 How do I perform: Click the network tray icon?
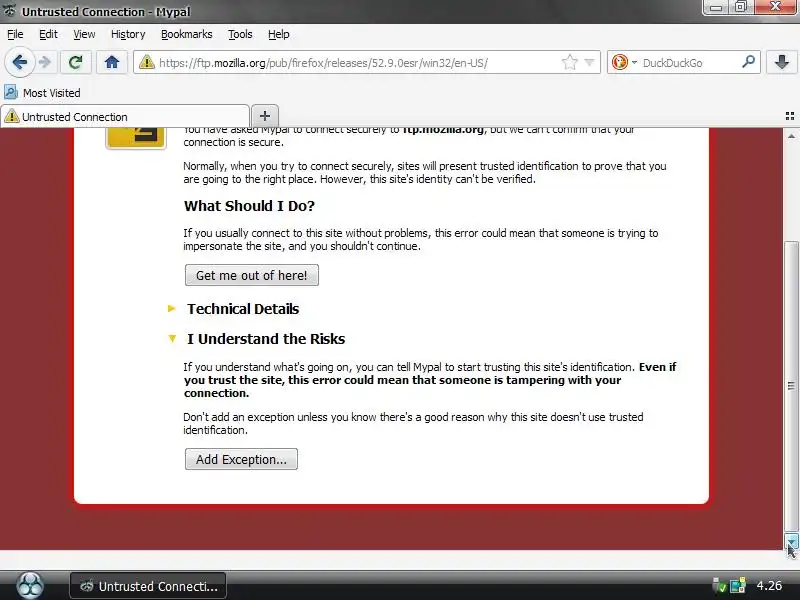(738, 585)
